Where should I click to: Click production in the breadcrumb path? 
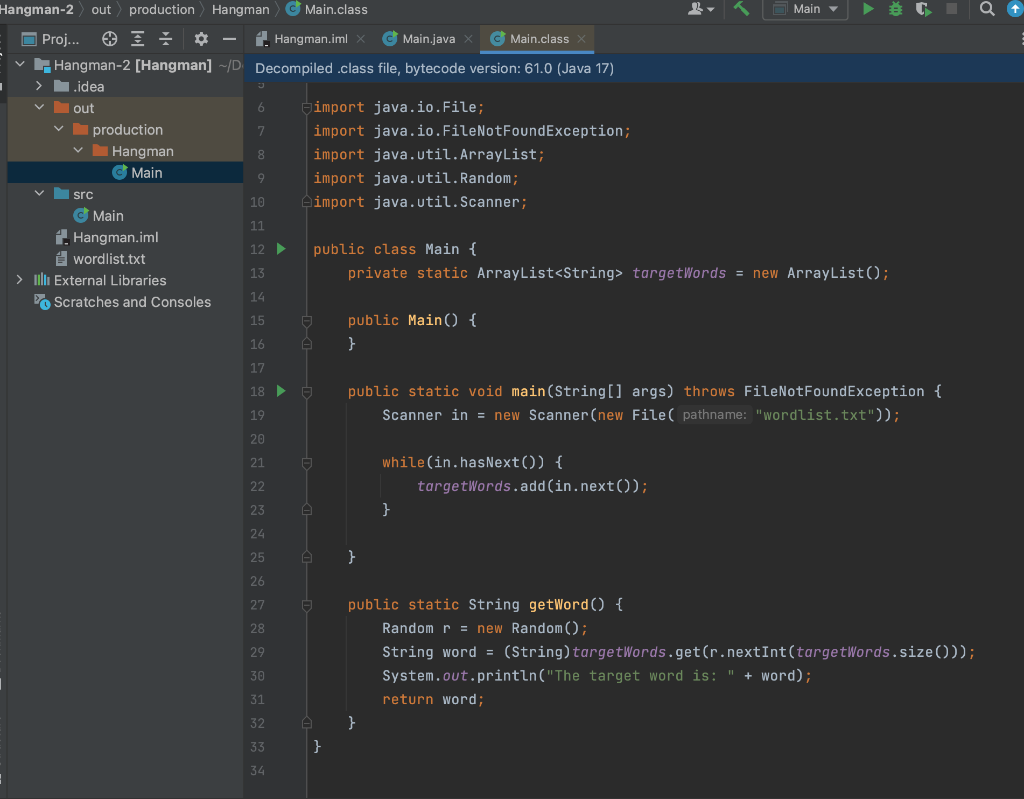[x=161, y=9]
